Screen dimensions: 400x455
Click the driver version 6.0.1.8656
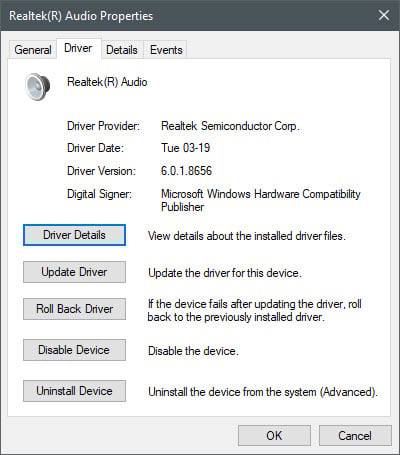[x=186, y=171]
